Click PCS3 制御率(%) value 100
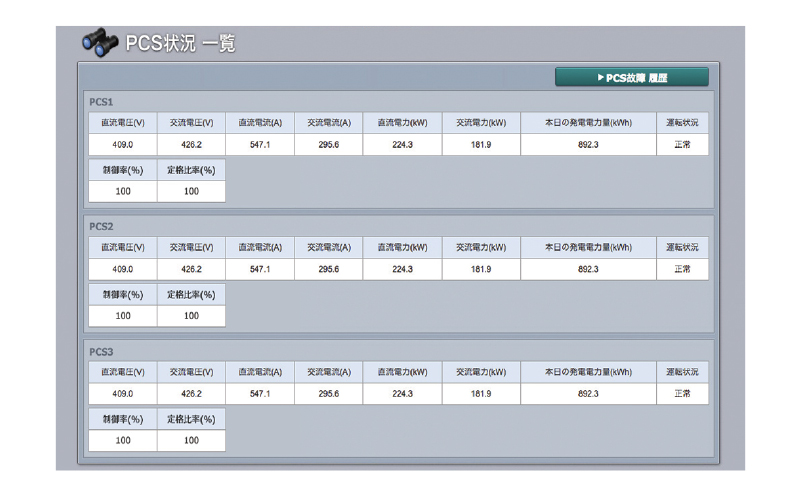The image size is (800, 500). pos(123,440)
